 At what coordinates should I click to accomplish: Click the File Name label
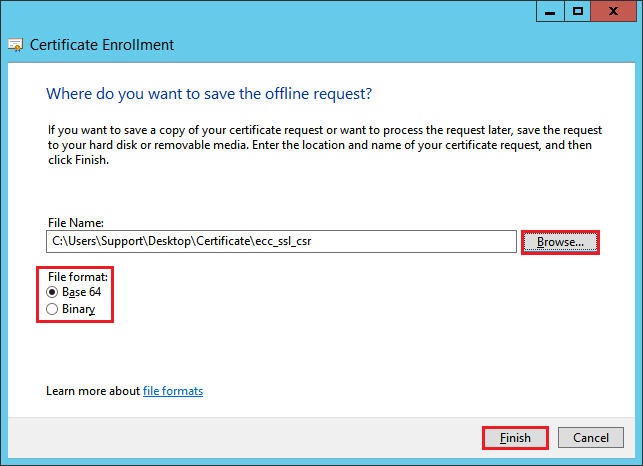(75, 222)
